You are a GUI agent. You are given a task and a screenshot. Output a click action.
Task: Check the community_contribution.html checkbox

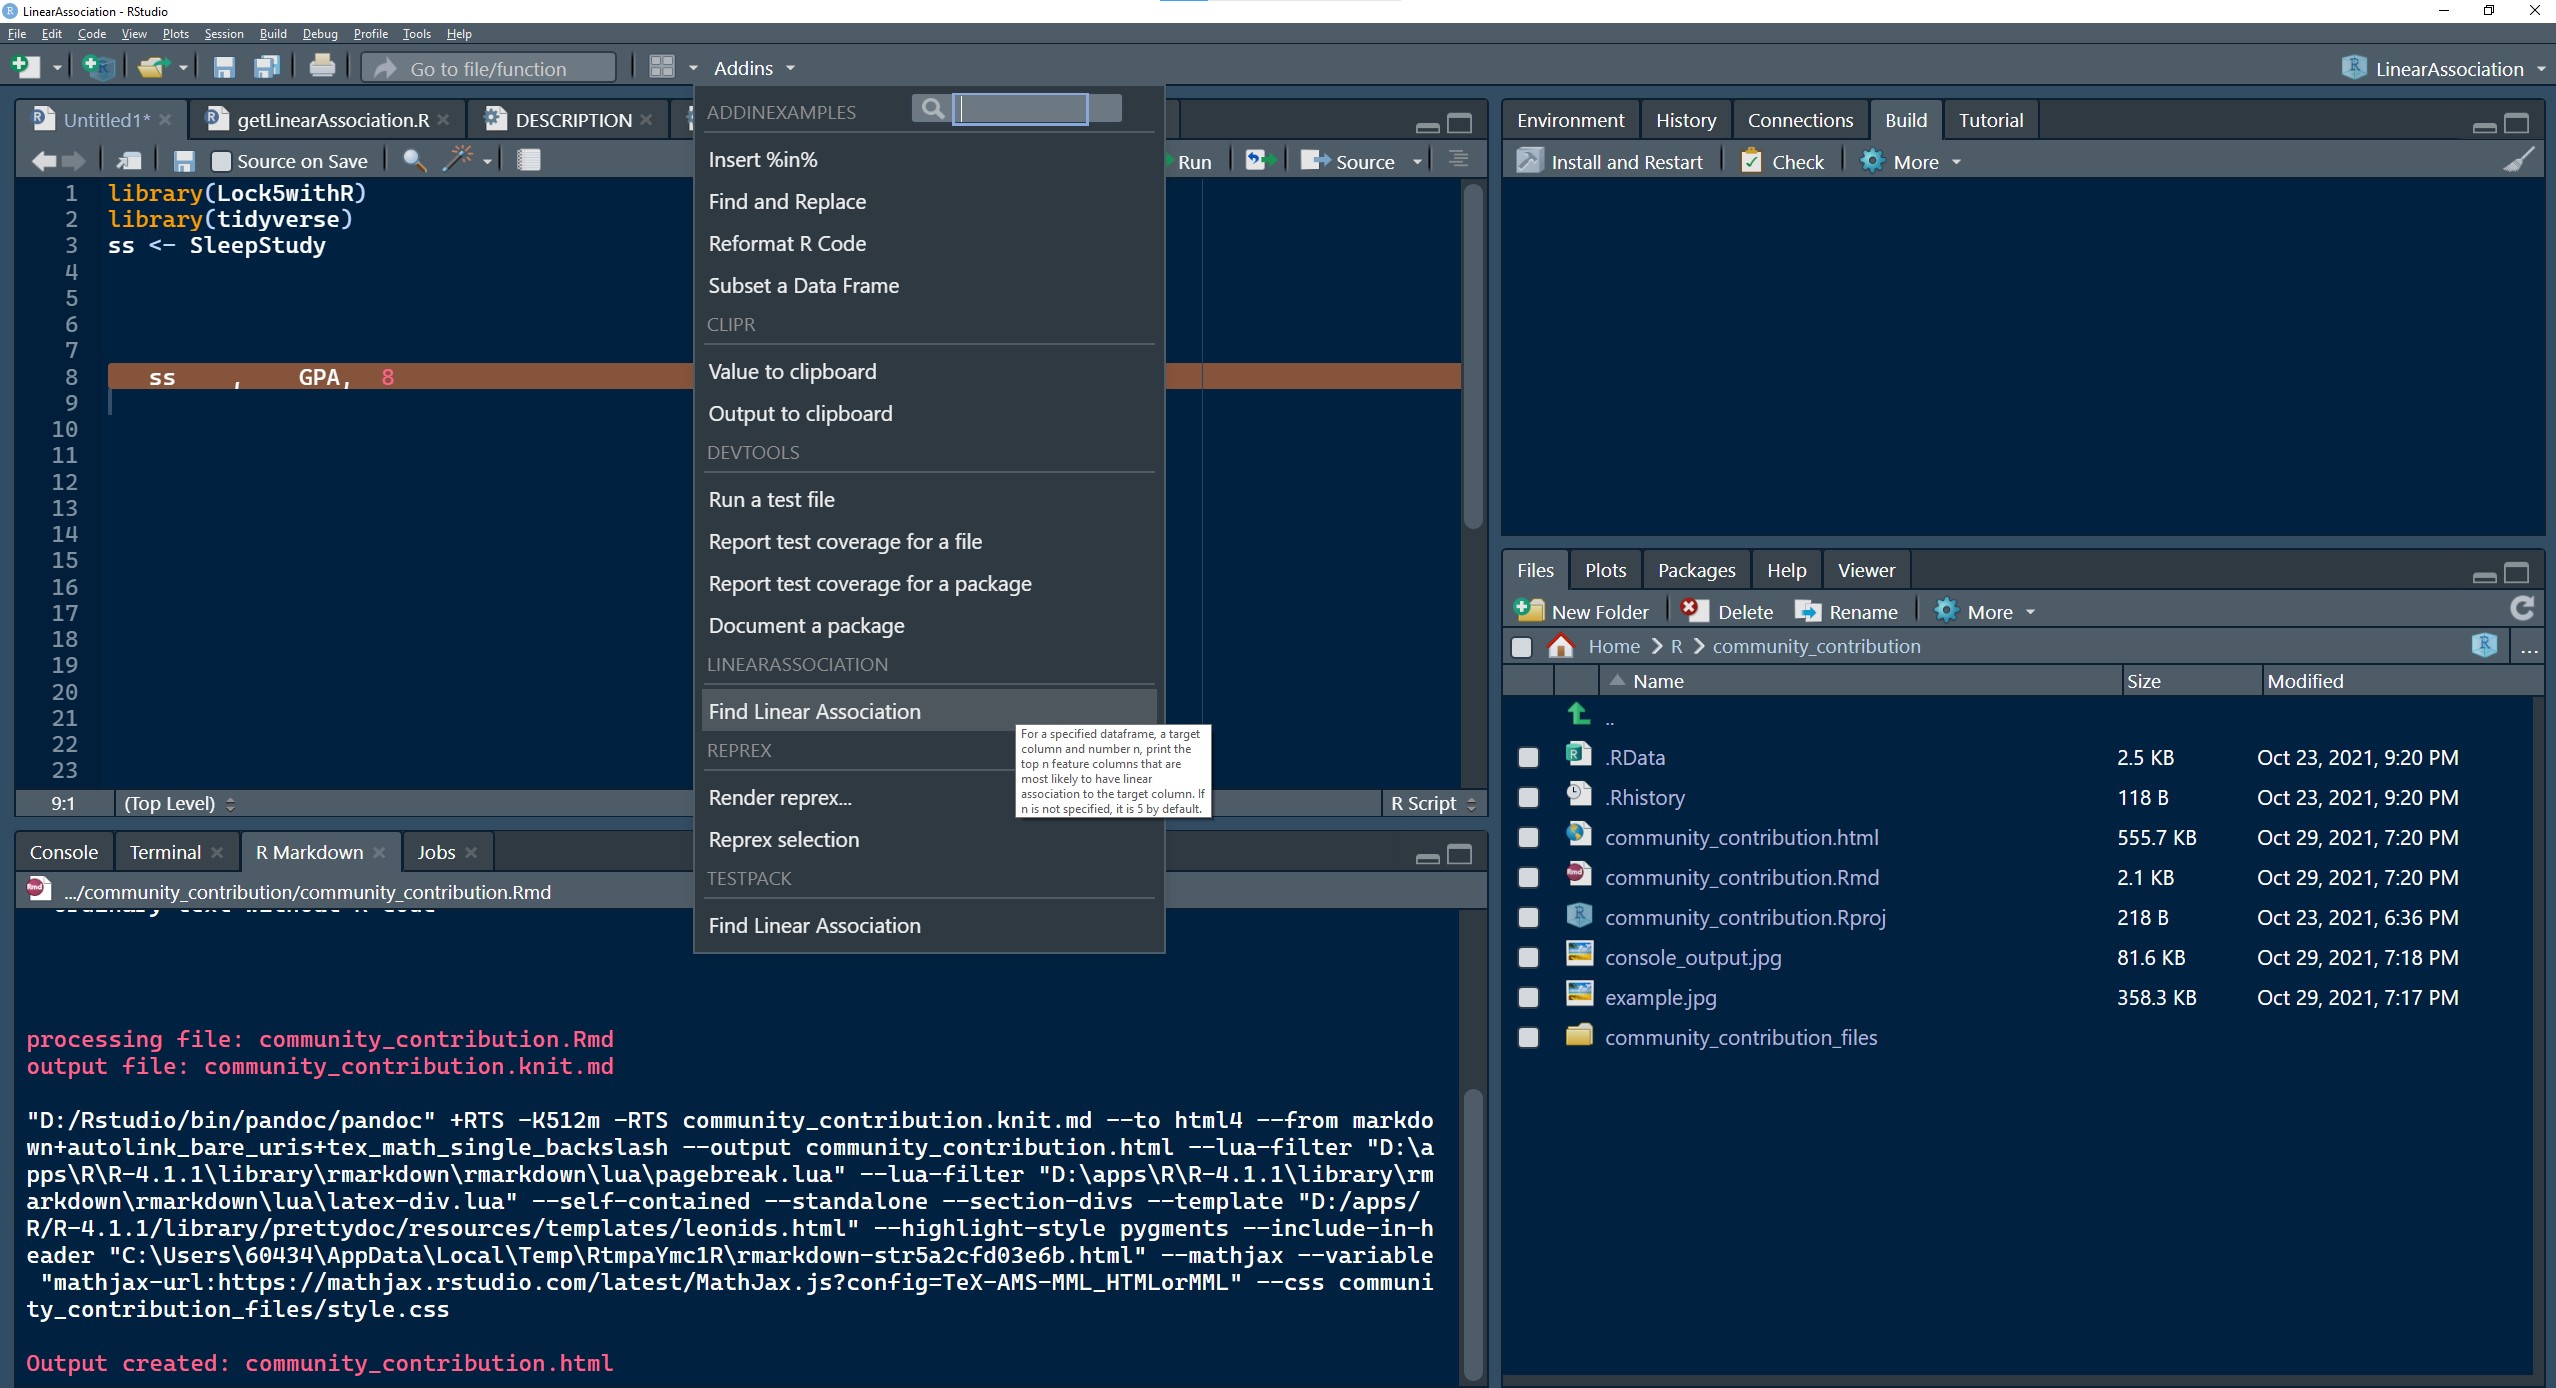coord(1528,838)
